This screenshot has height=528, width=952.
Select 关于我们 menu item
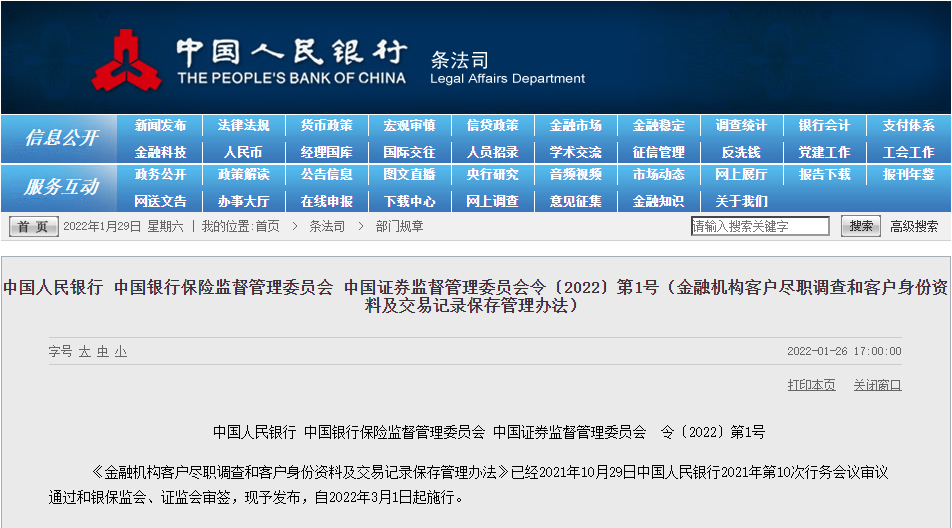click(741, 201)
